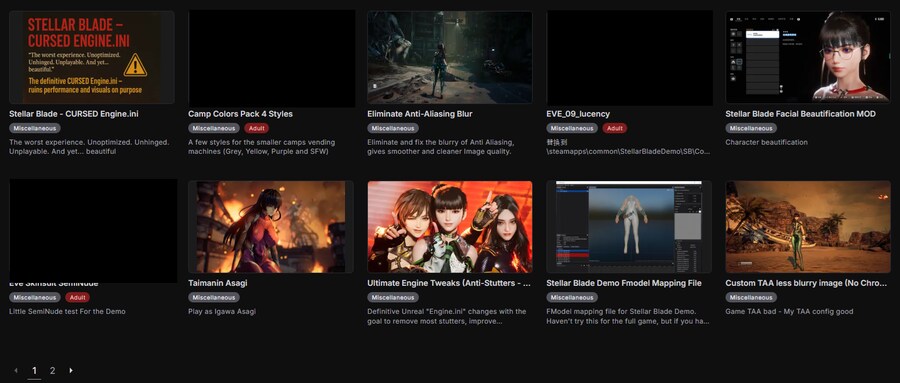This screenshot has width=900, height=383.
Task: Click Miscellaneous tag under Custom TAA mod
Action: [751, 297]
